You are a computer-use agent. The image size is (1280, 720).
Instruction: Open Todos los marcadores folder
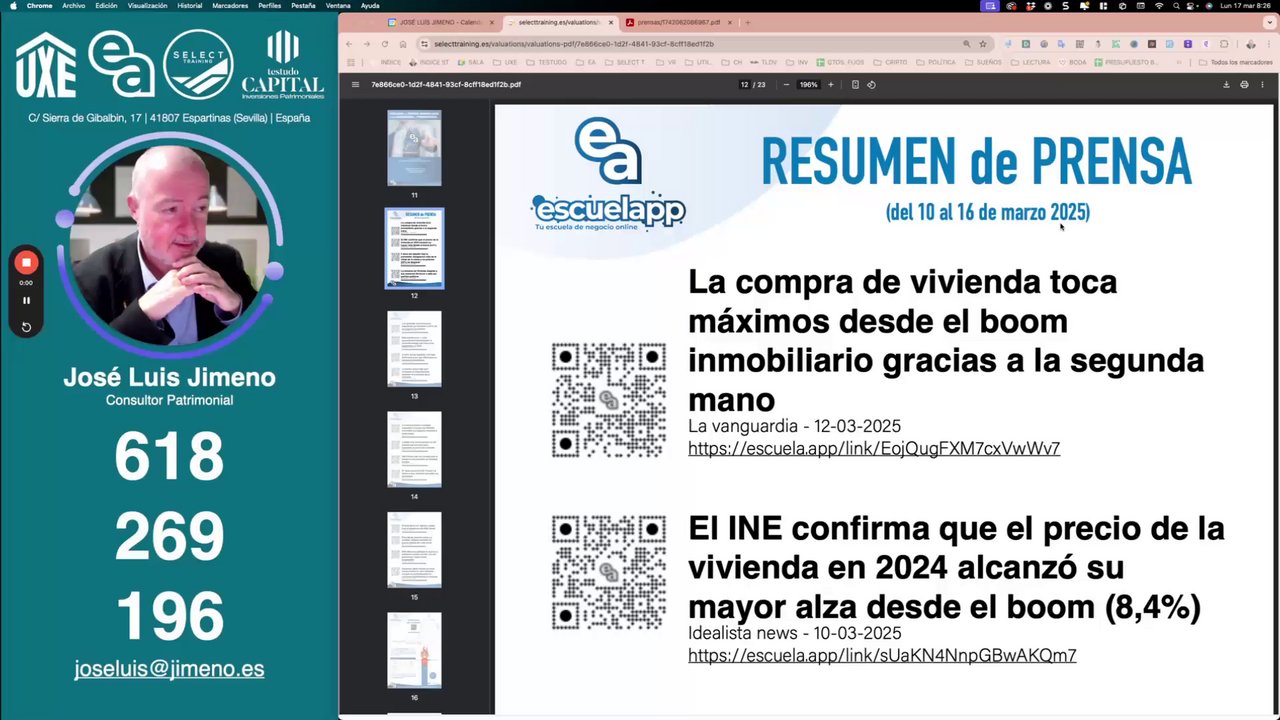(1236, 62)
